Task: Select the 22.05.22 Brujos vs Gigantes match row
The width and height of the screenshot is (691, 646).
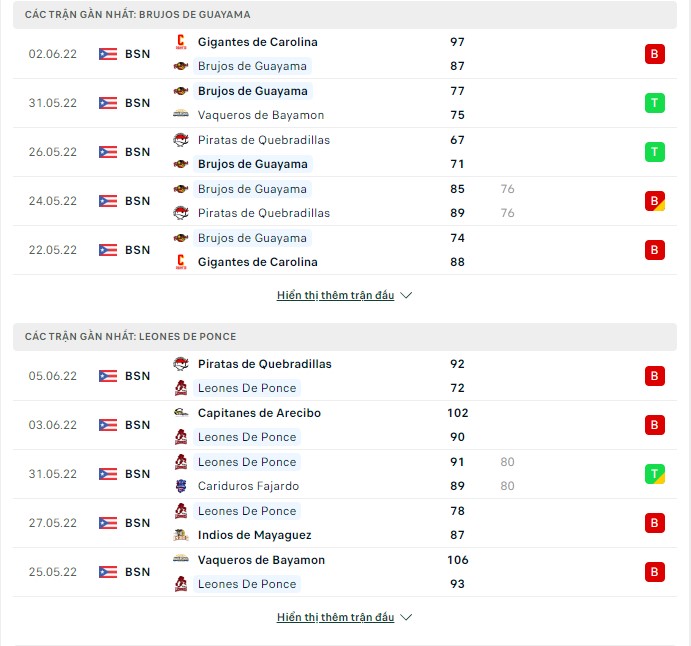Action: (345, 250)
